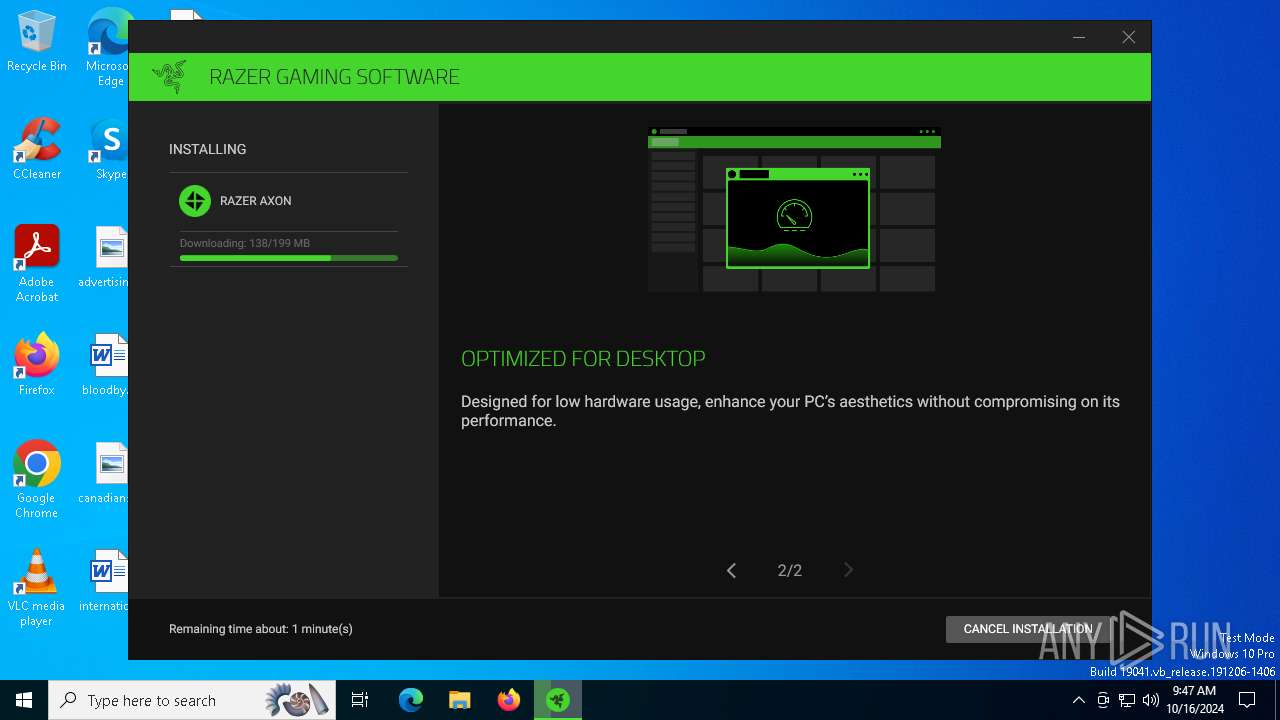Click the download progress bar
This screenshot has width=1280, height=720.
tap(289, 258)
